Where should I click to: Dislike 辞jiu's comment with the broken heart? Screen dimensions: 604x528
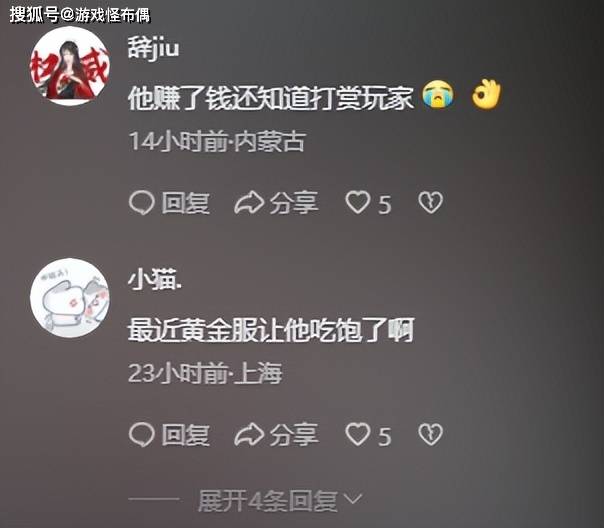coord(431,203)
